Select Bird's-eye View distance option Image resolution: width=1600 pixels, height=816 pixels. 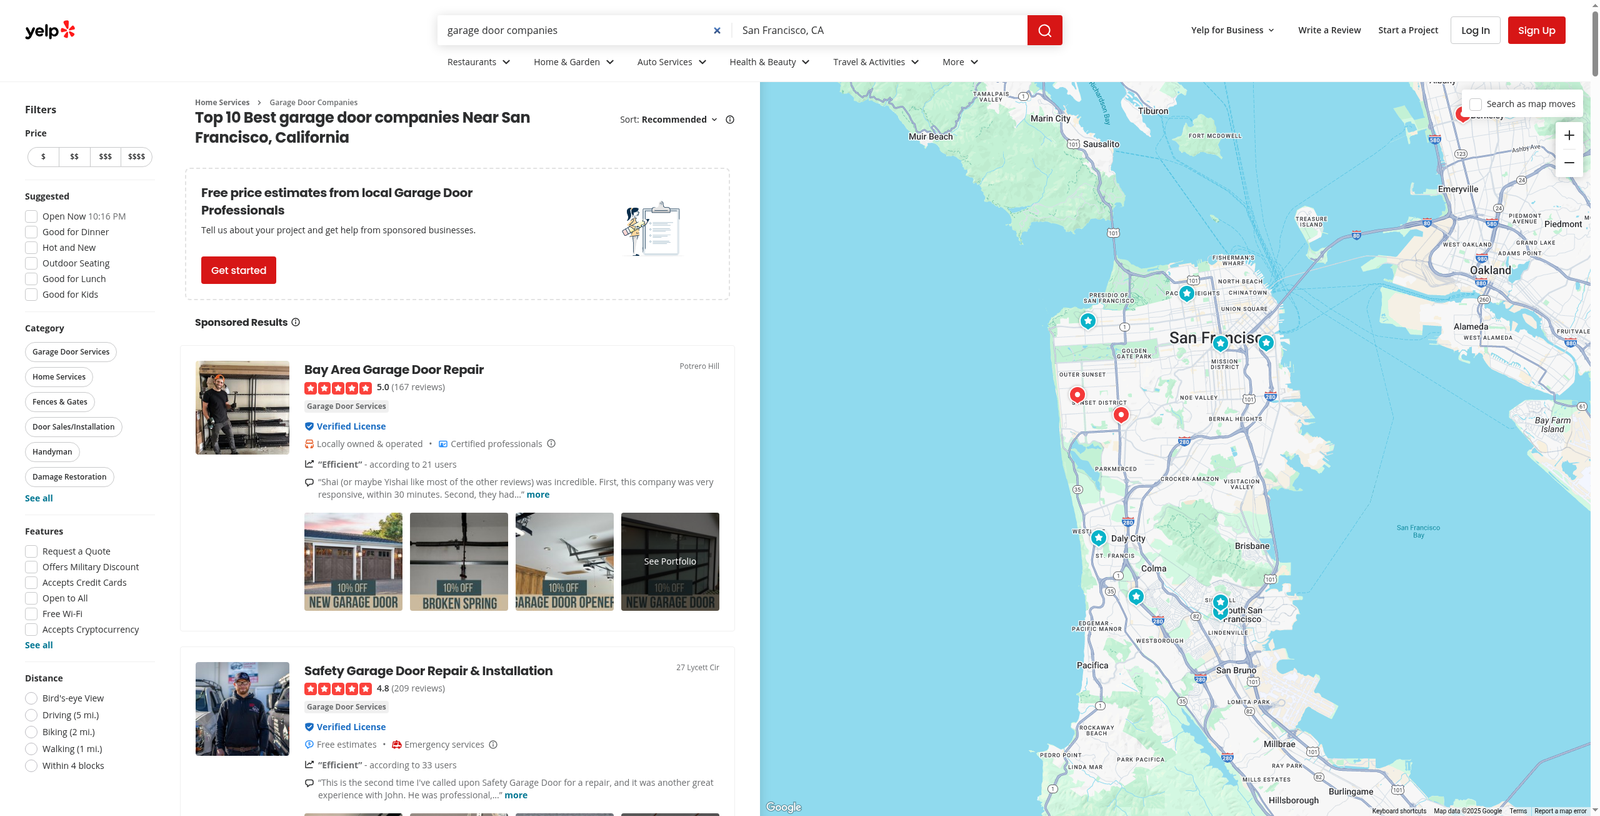pyautogui.click(x=31, y=698)
